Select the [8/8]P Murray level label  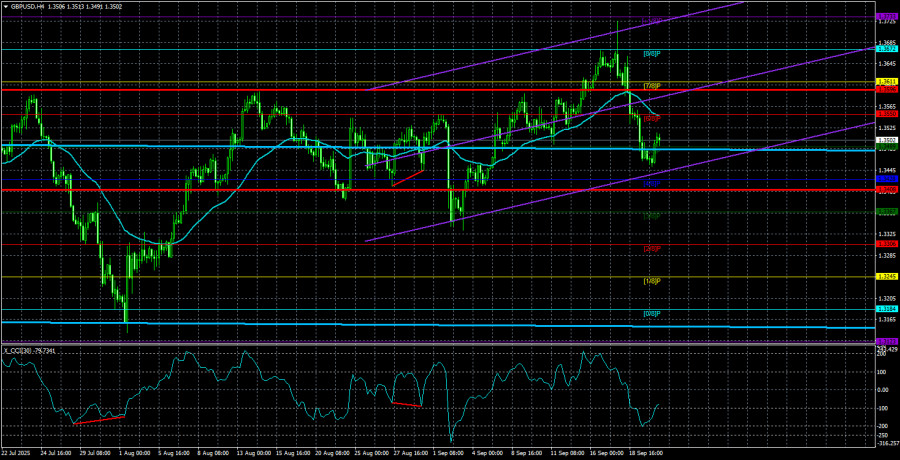[x=650, y=53]
